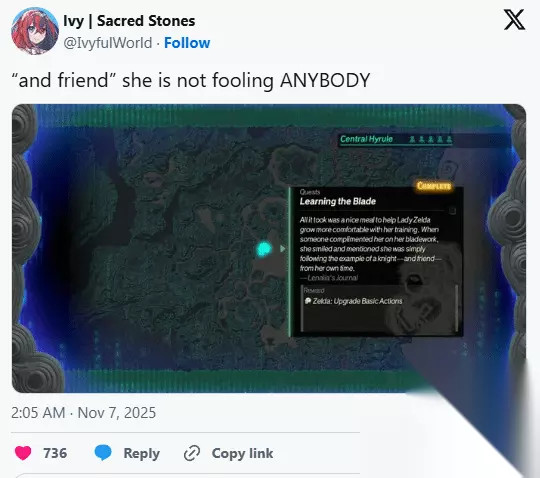Click the Learning the Blade quest title
540x478 pixels.
[338, 201]
